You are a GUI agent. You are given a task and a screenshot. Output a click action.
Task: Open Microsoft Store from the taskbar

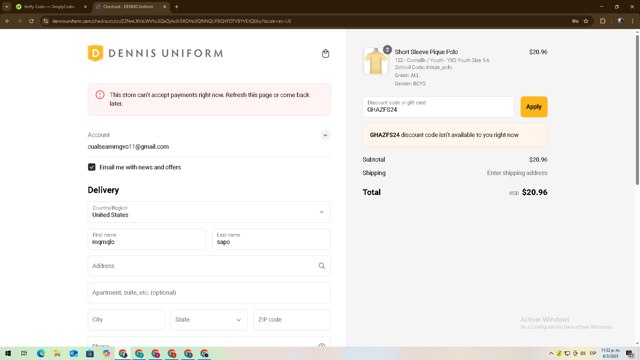tap(90, 353)
